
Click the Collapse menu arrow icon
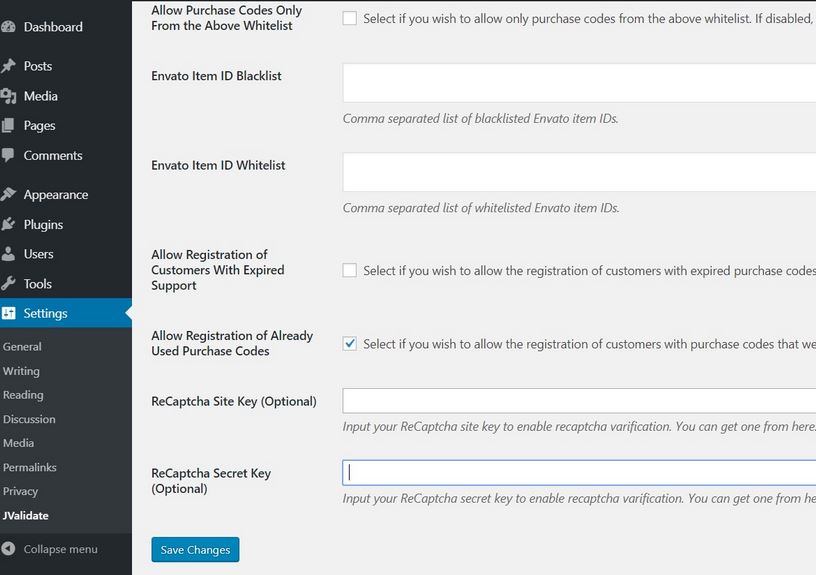(x=8, y=549)
